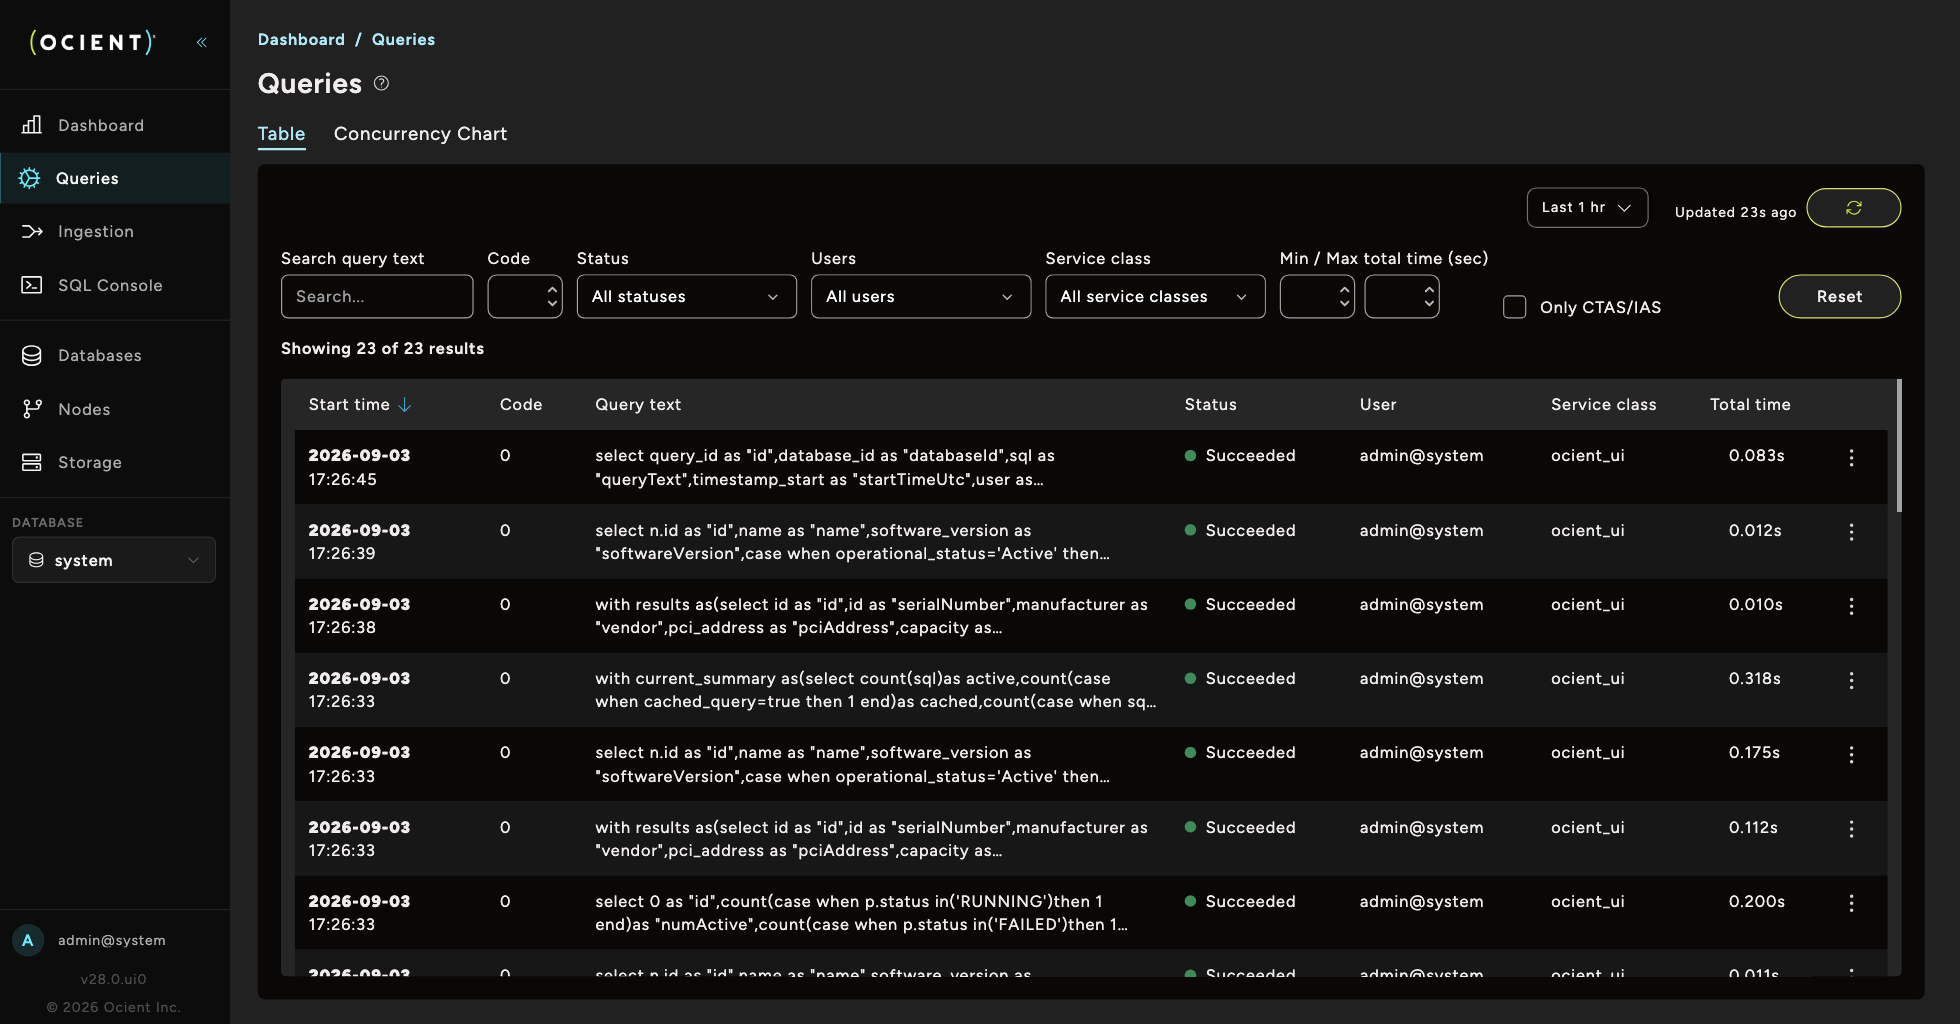Open the Nodes page
1960x1024 pixels.
115,409
